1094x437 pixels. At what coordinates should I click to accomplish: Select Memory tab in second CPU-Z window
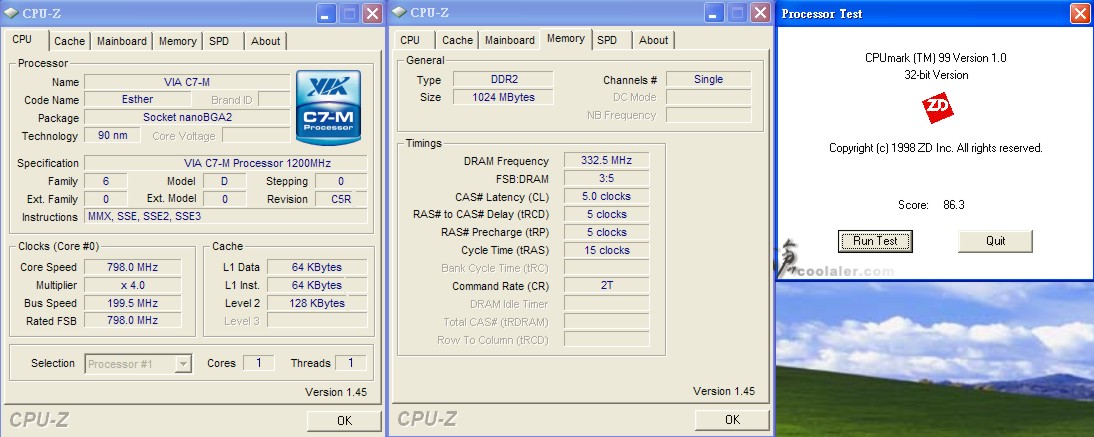[566, 38]
